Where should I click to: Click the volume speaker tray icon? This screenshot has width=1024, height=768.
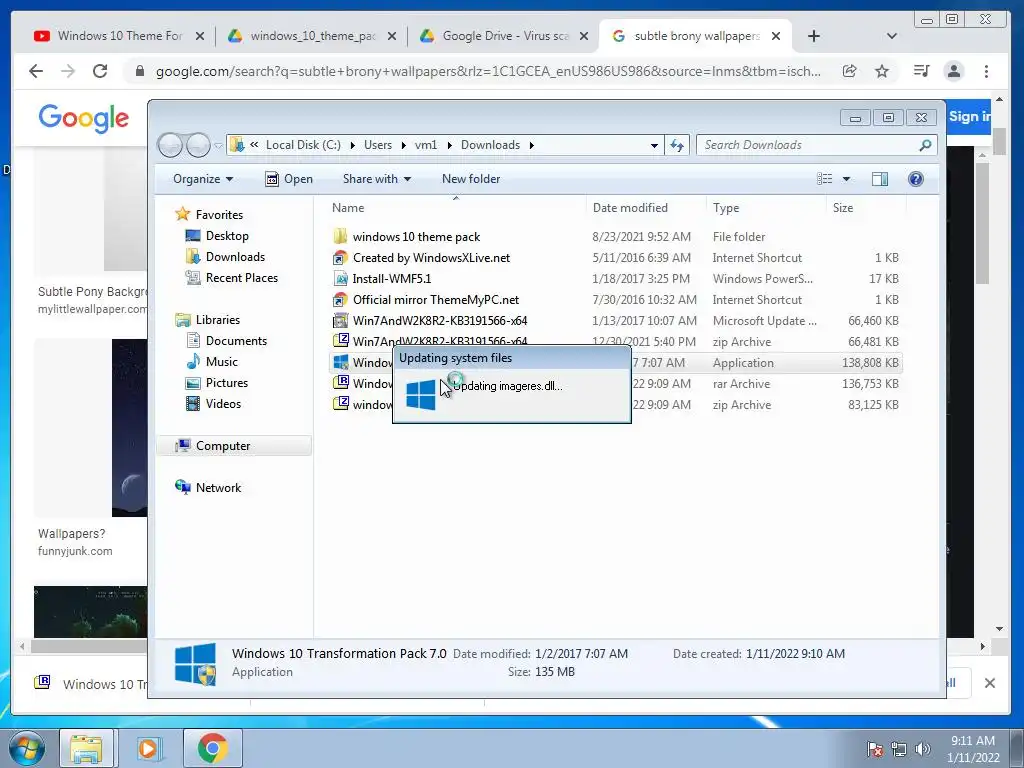tap(923, 749)
